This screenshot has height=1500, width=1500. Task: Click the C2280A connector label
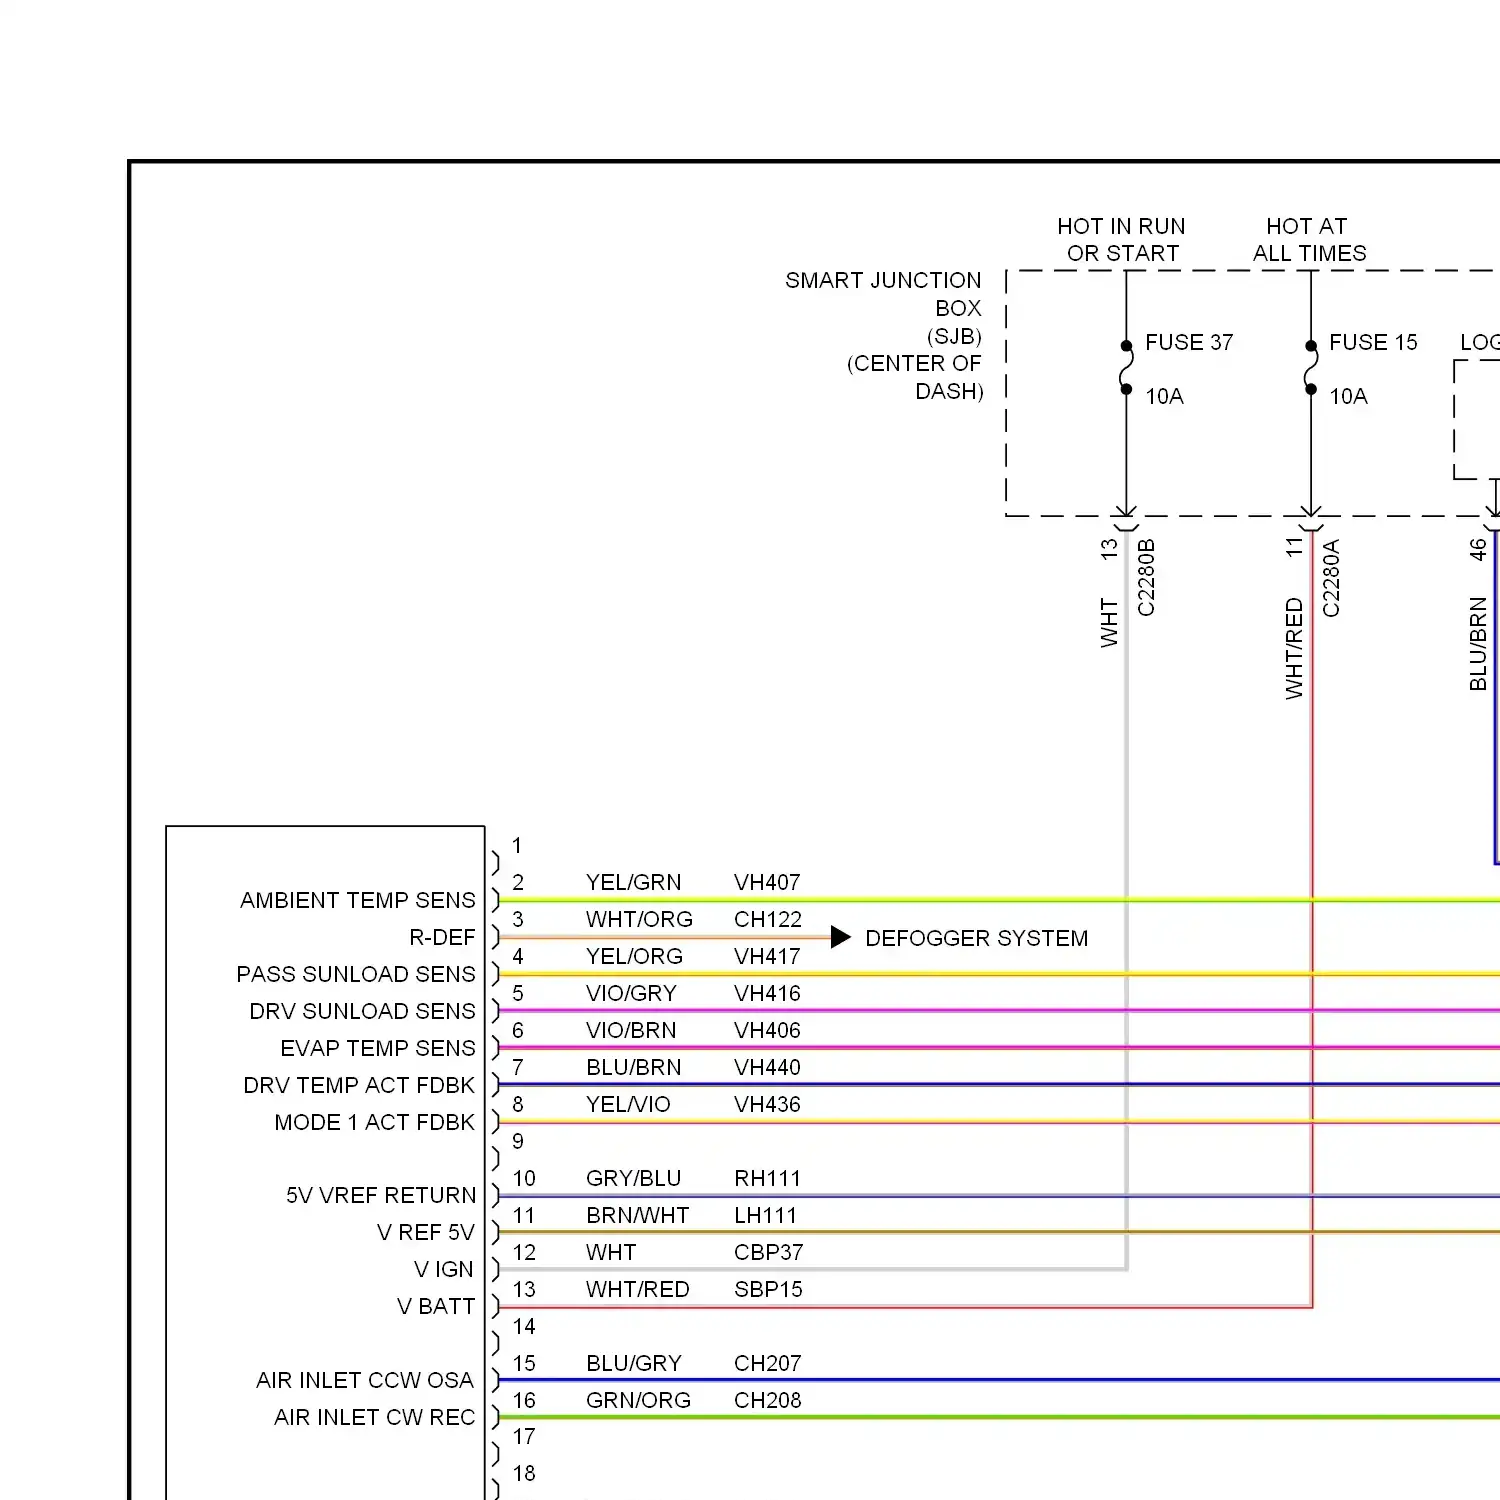[x=1331, y=578]
